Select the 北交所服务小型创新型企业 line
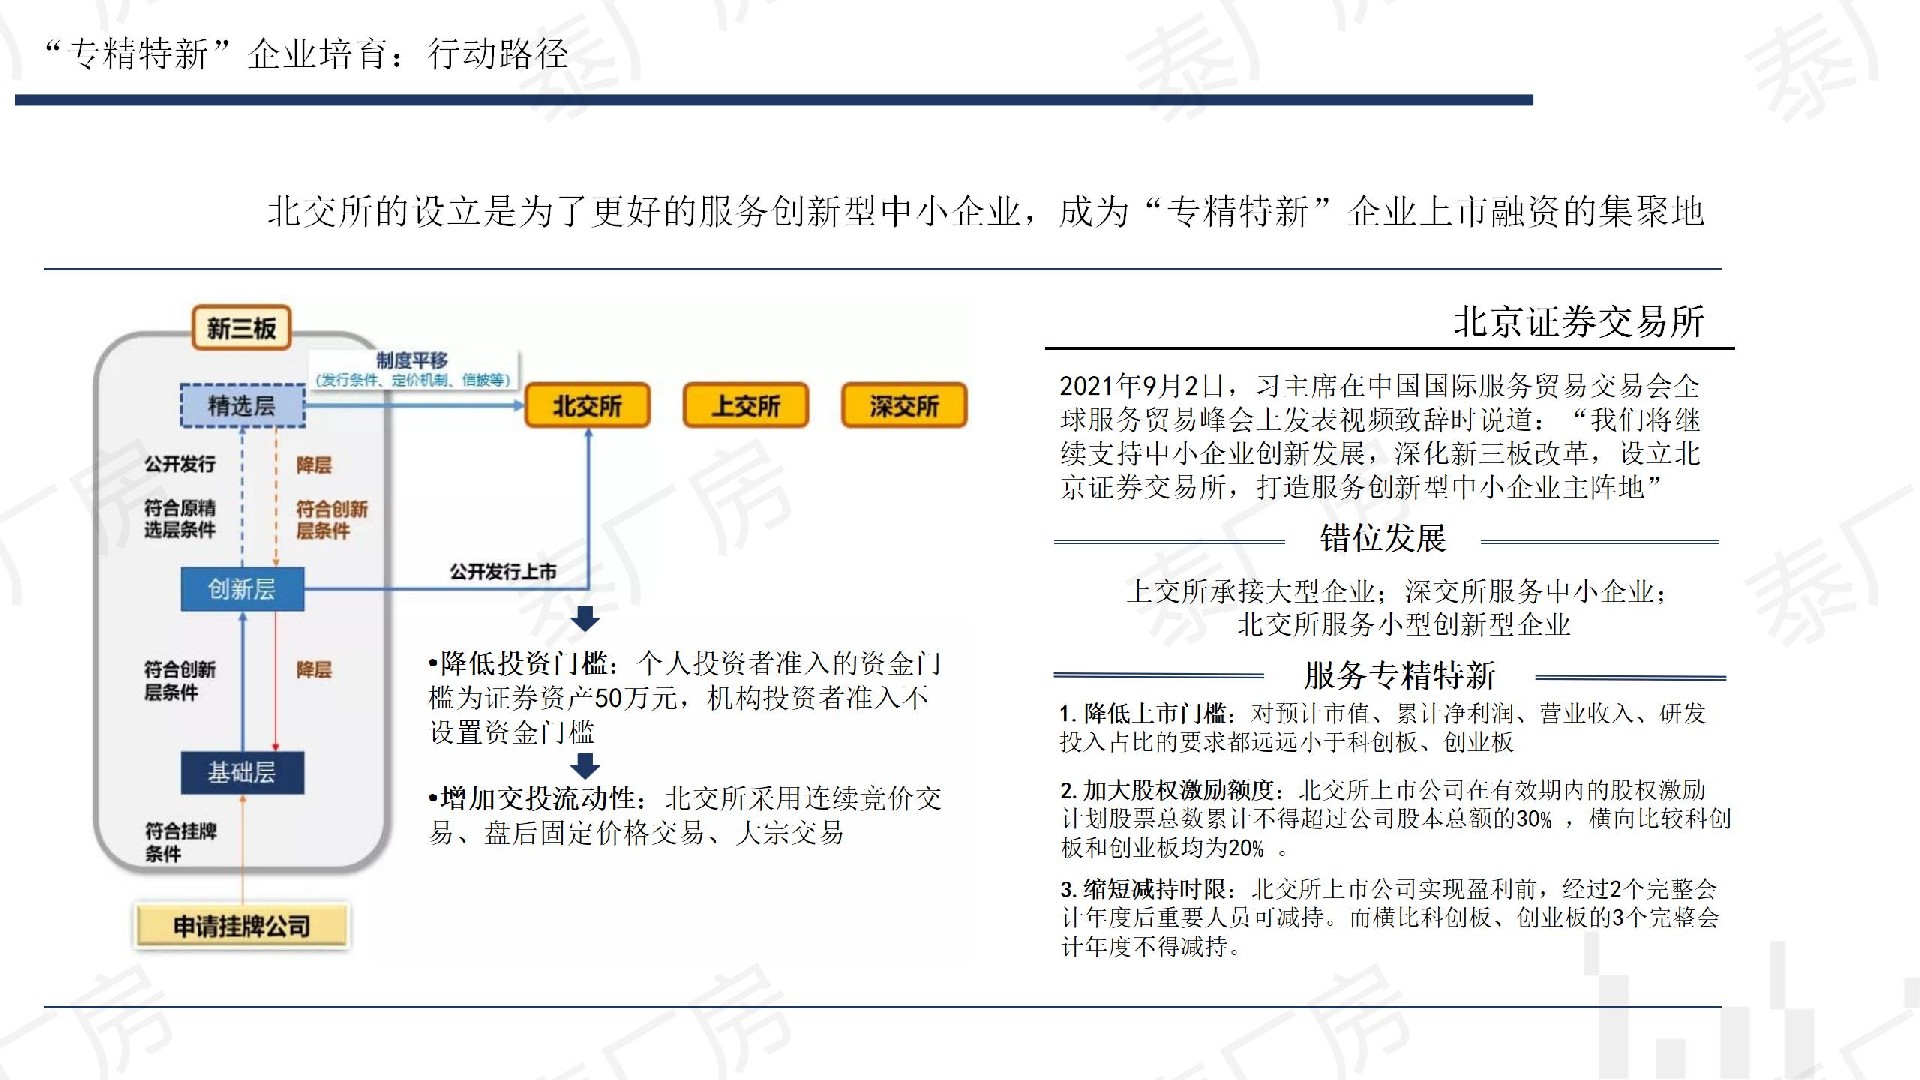Screen dimensions: 1920x1080 [1404, 625]
